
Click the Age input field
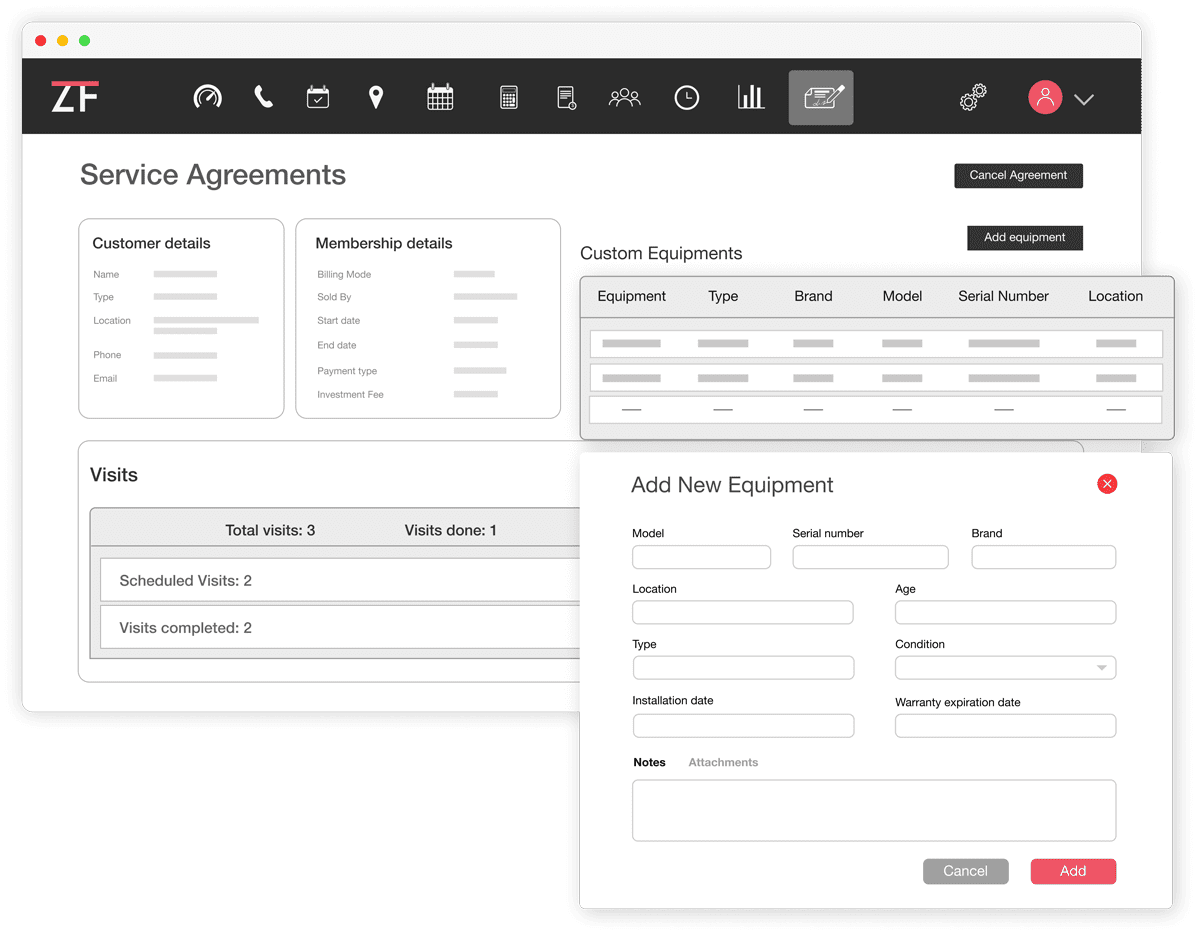pyautogui.click(x=1005, y=612)
